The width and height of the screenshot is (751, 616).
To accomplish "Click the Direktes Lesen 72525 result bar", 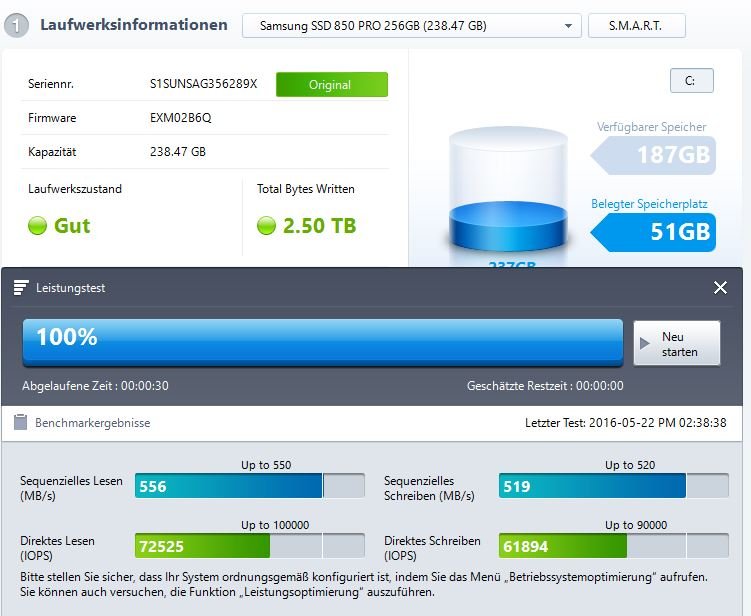I will [x=250, y=546].
